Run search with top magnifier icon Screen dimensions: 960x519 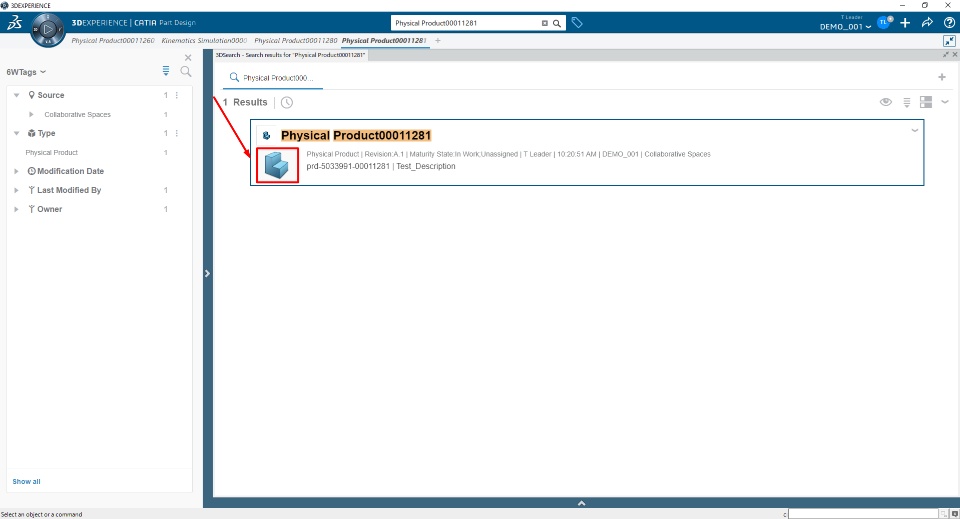pos(557,23)
